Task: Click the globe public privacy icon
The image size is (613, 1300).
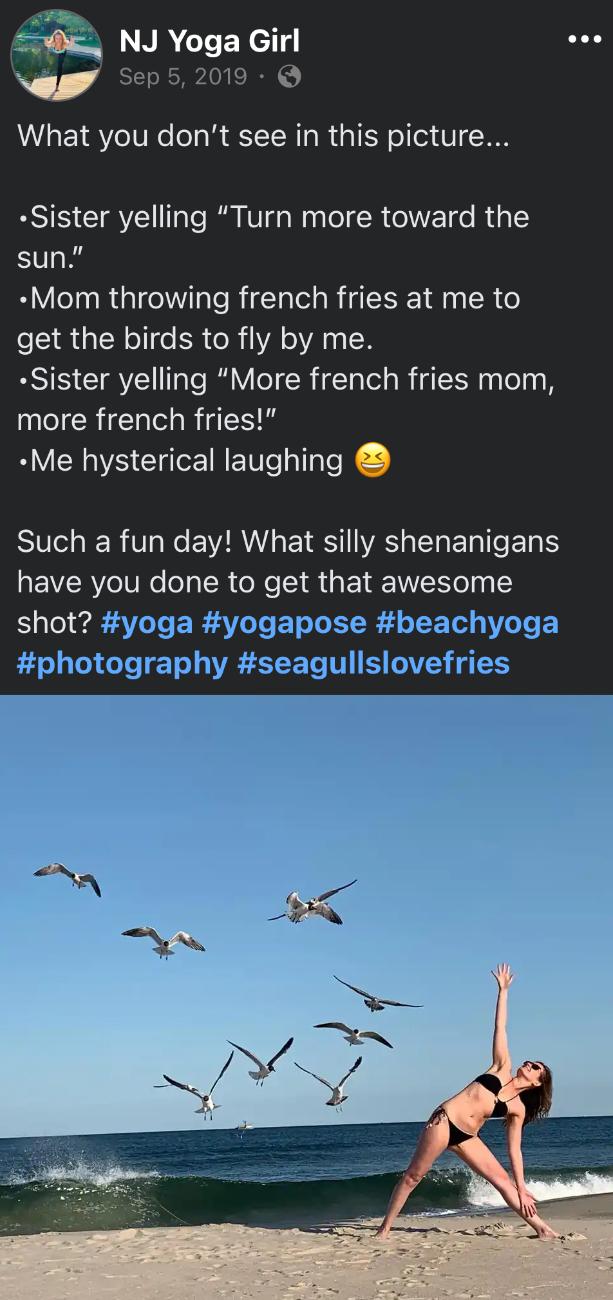Action: [x=289, y=76]
